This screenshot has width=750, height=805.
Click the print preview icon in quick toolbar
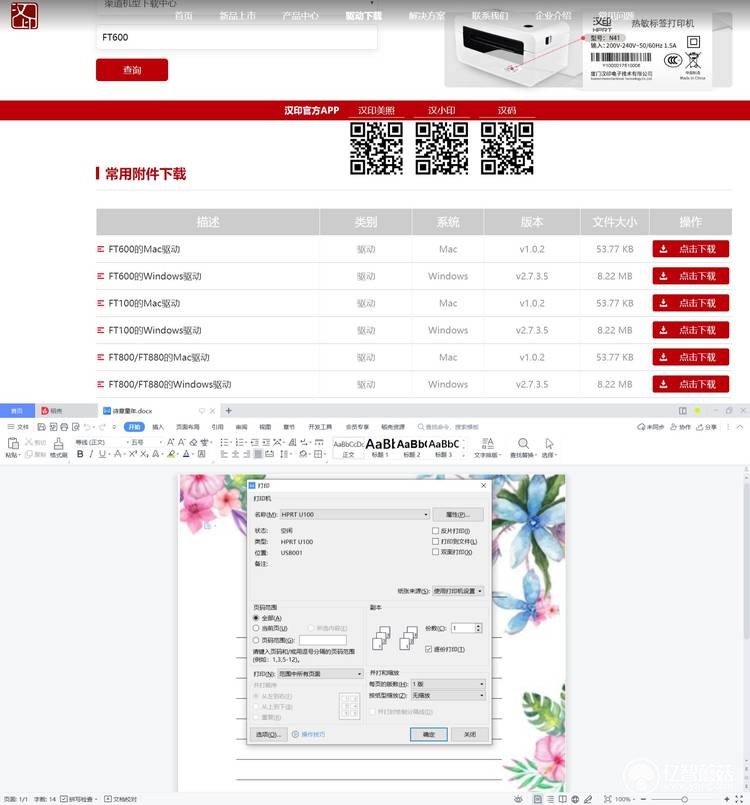tap(75, 427)
